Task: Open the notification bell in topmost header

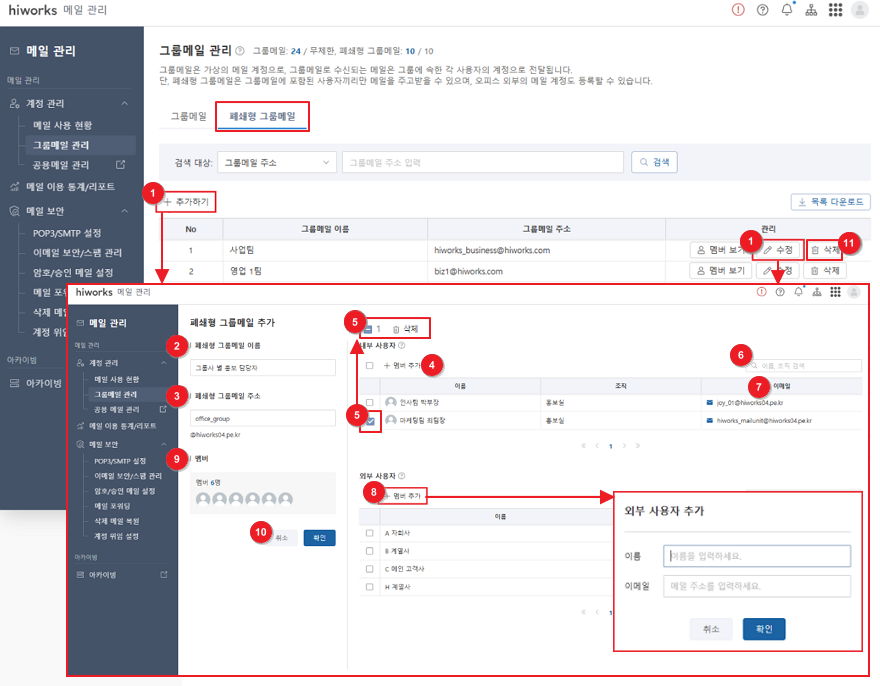Action: [787, 10]
